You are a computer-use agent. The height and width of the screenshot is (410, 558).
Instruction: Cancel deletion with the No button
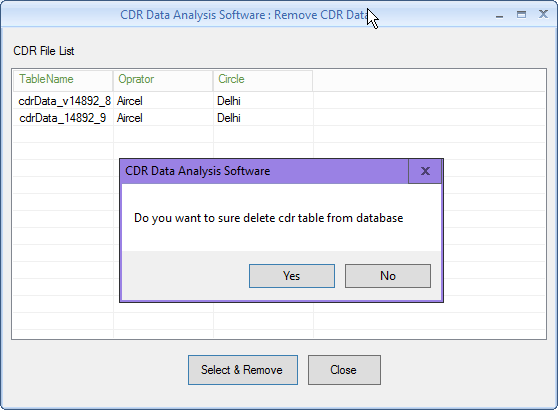pos(388,276)
